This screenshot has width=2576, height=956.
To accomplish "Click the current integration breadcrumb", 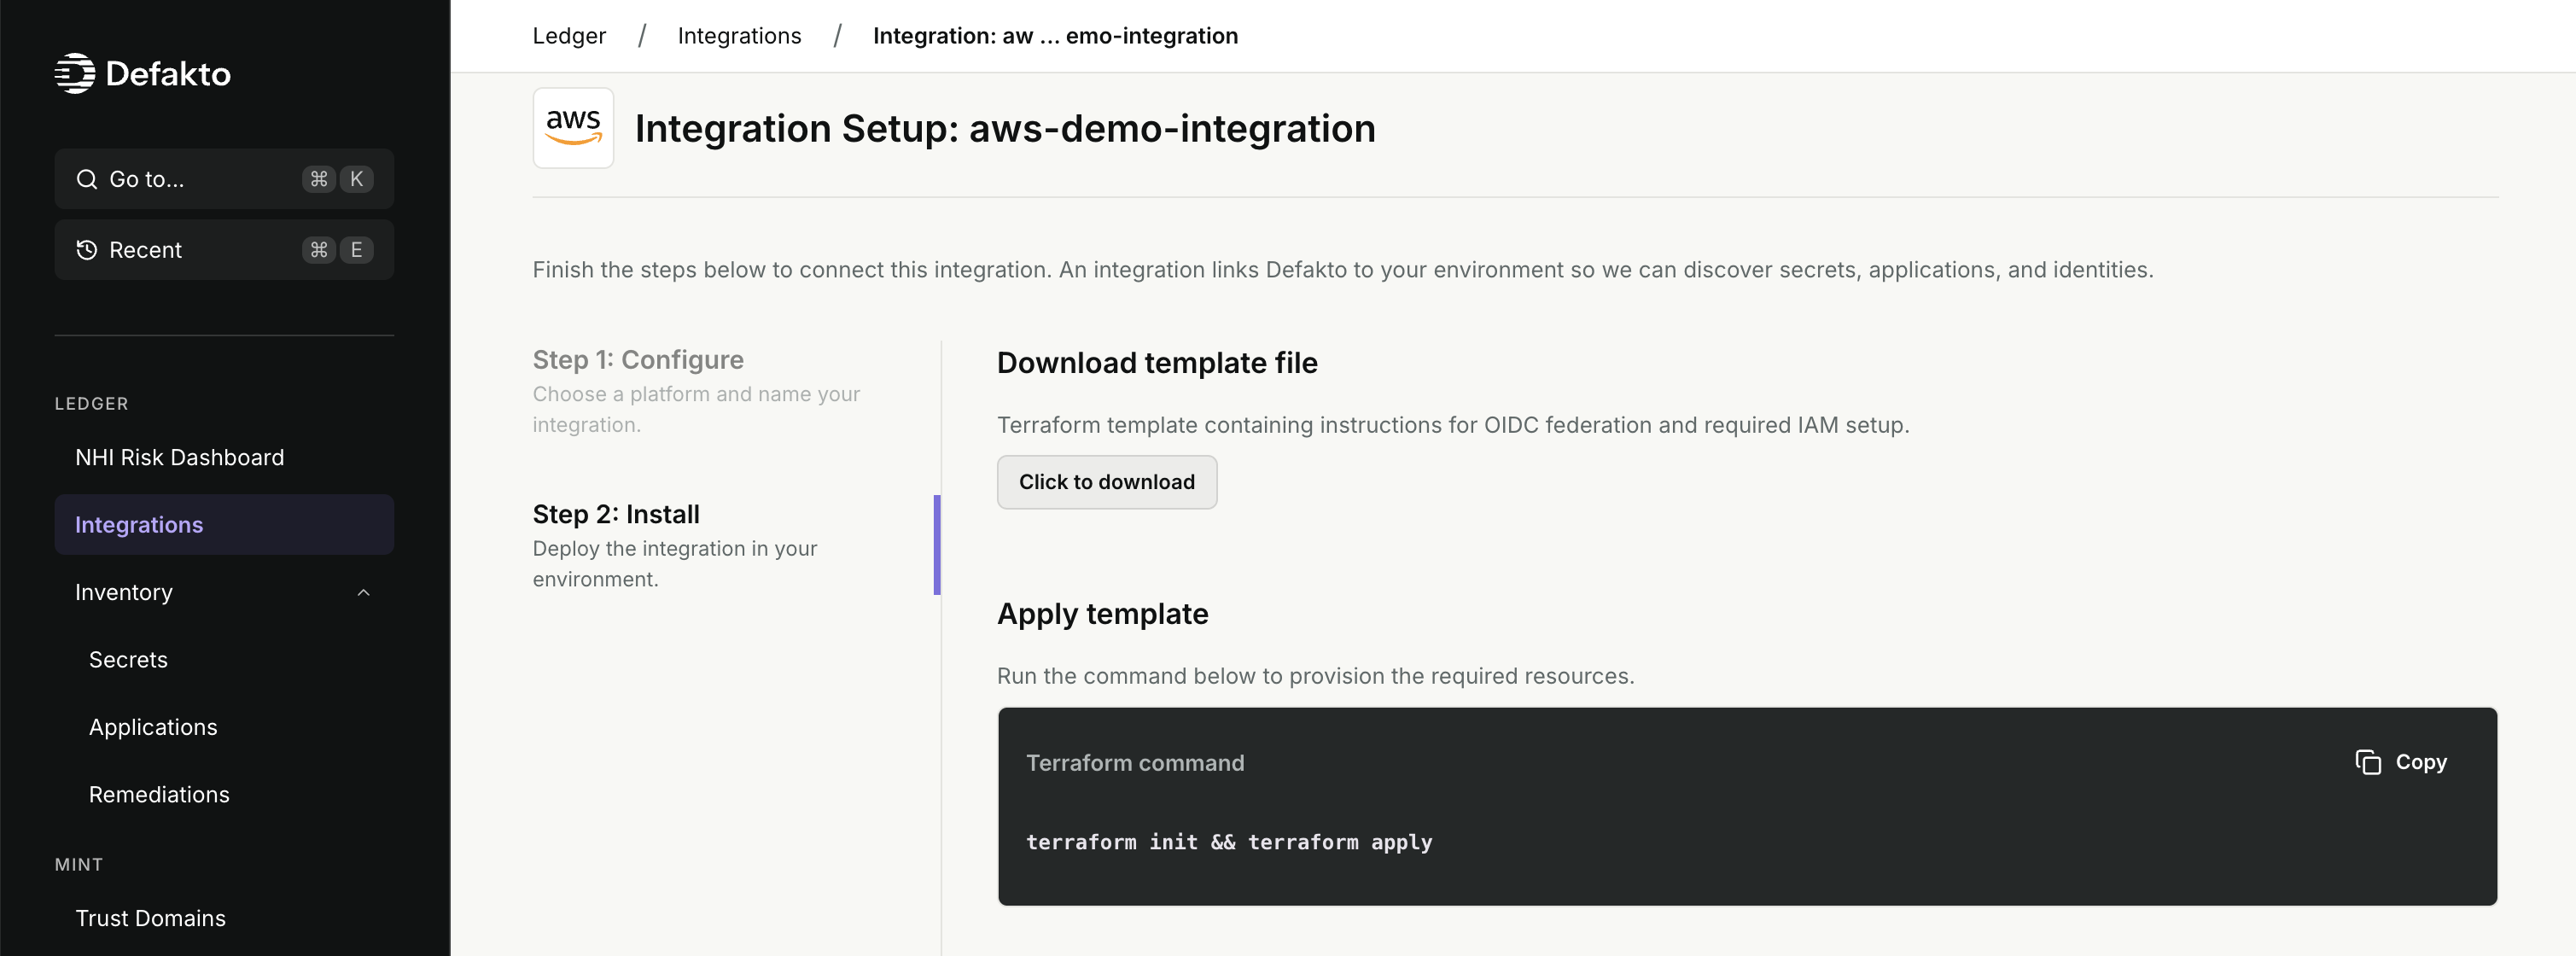I will coord(1055,36).
